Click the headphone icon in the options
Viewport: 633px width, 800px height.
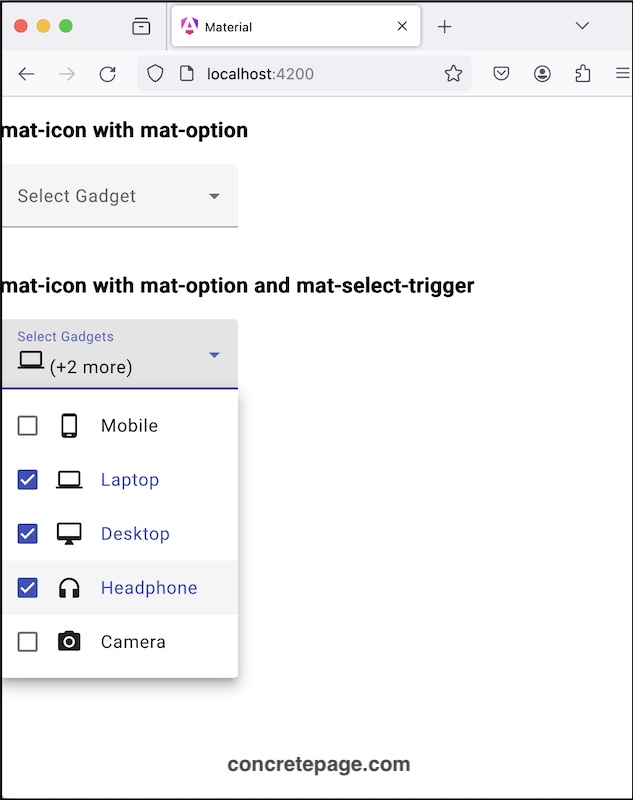(69, 588)
